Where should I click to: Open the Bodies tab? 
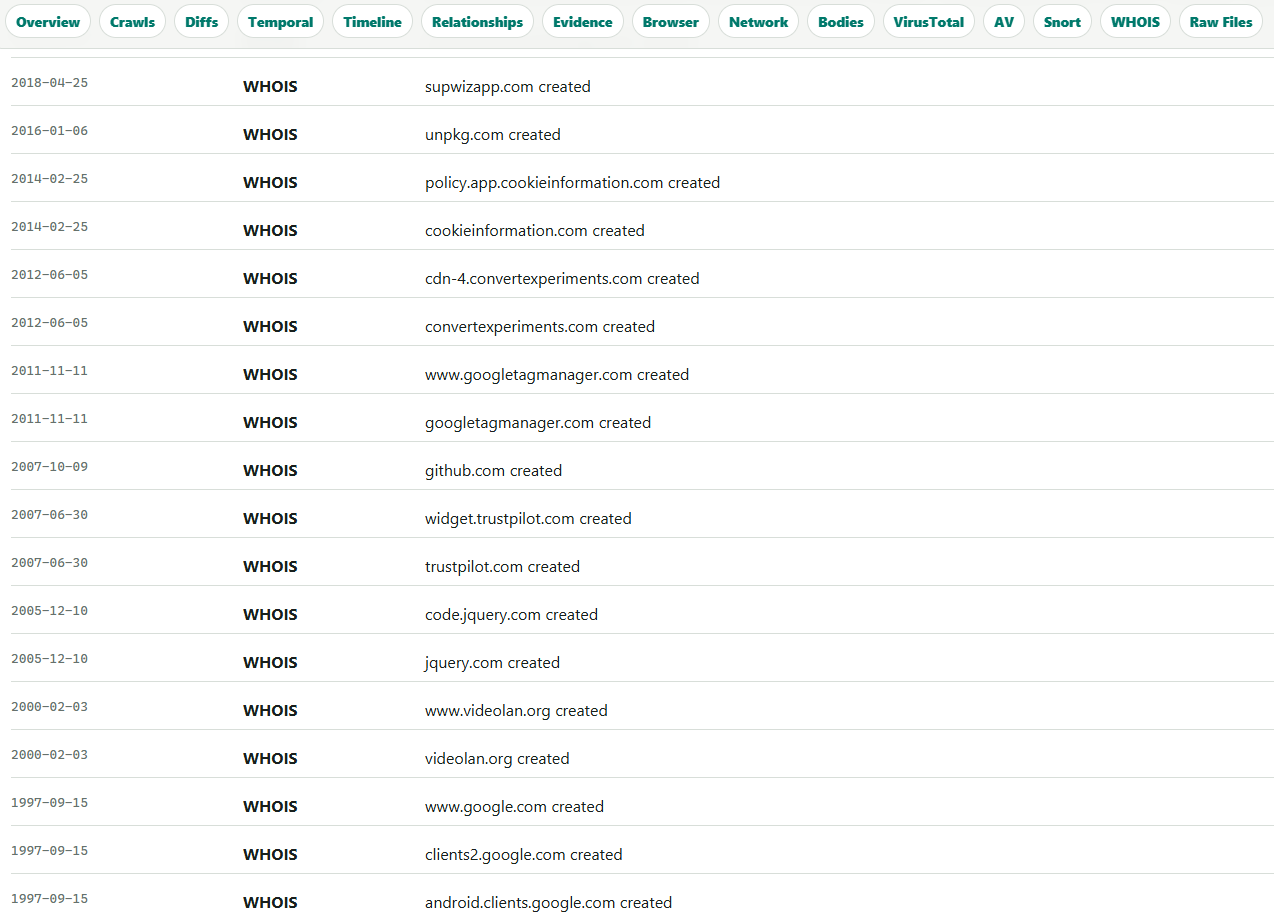pyautogui.click(x=841, y=22)
